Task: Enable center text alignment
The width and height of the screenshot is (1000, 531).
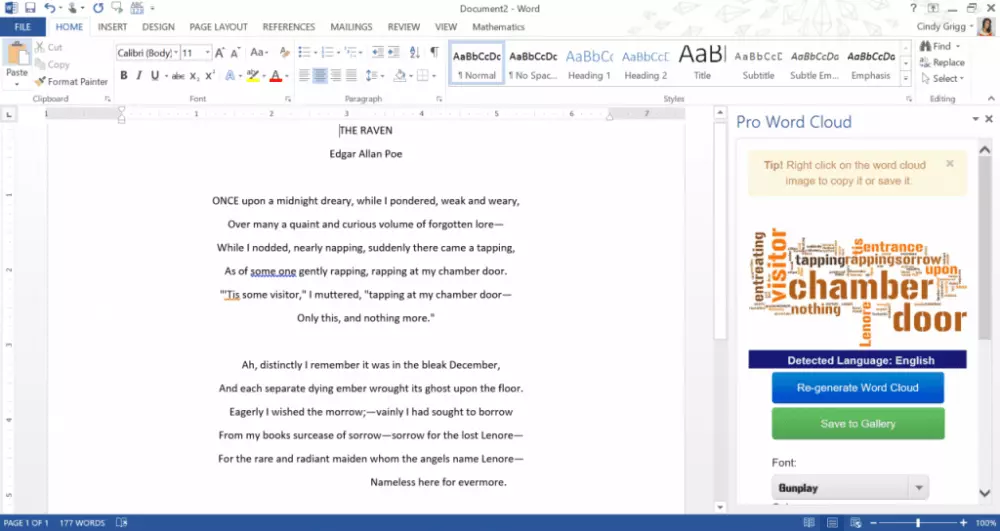Action: 321,76
